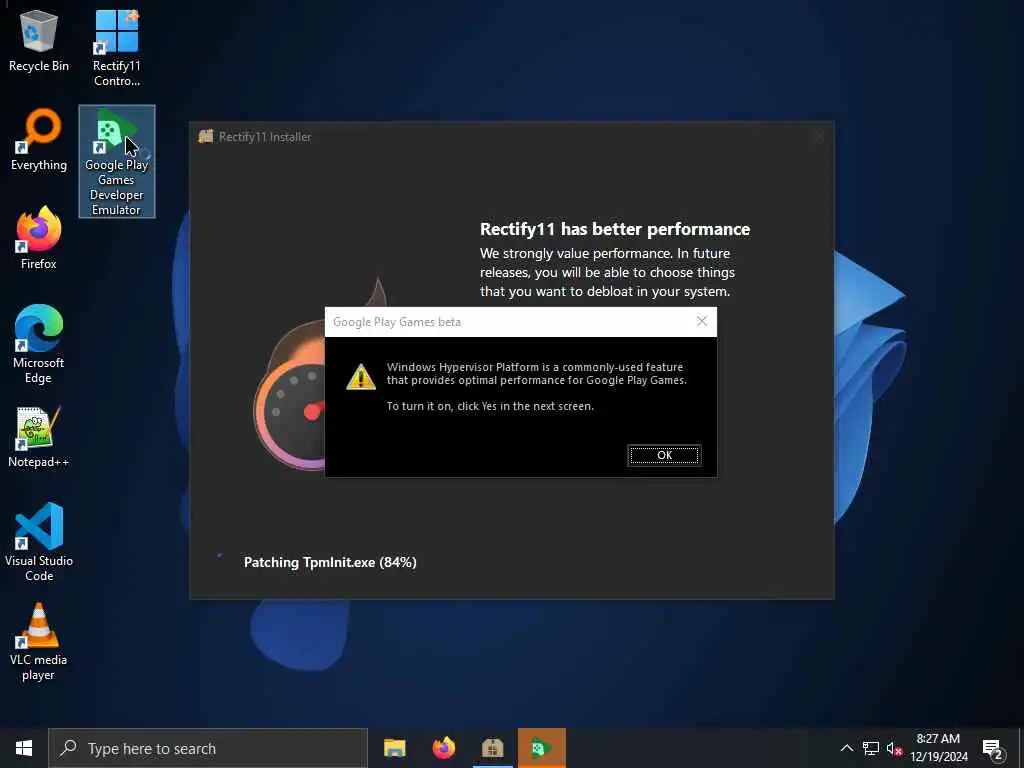Click 'Patching TpmInit.exe (84%)' status text
The height and width of the screenshot is (768, 1024).
[330, 562]
